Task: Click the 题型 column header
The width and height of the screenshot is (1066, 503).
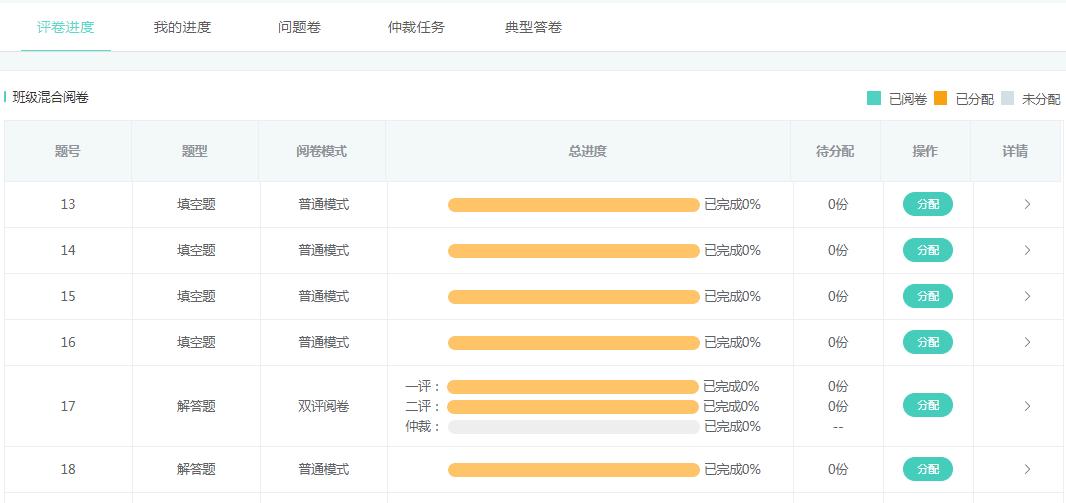Action: point(194,151)
